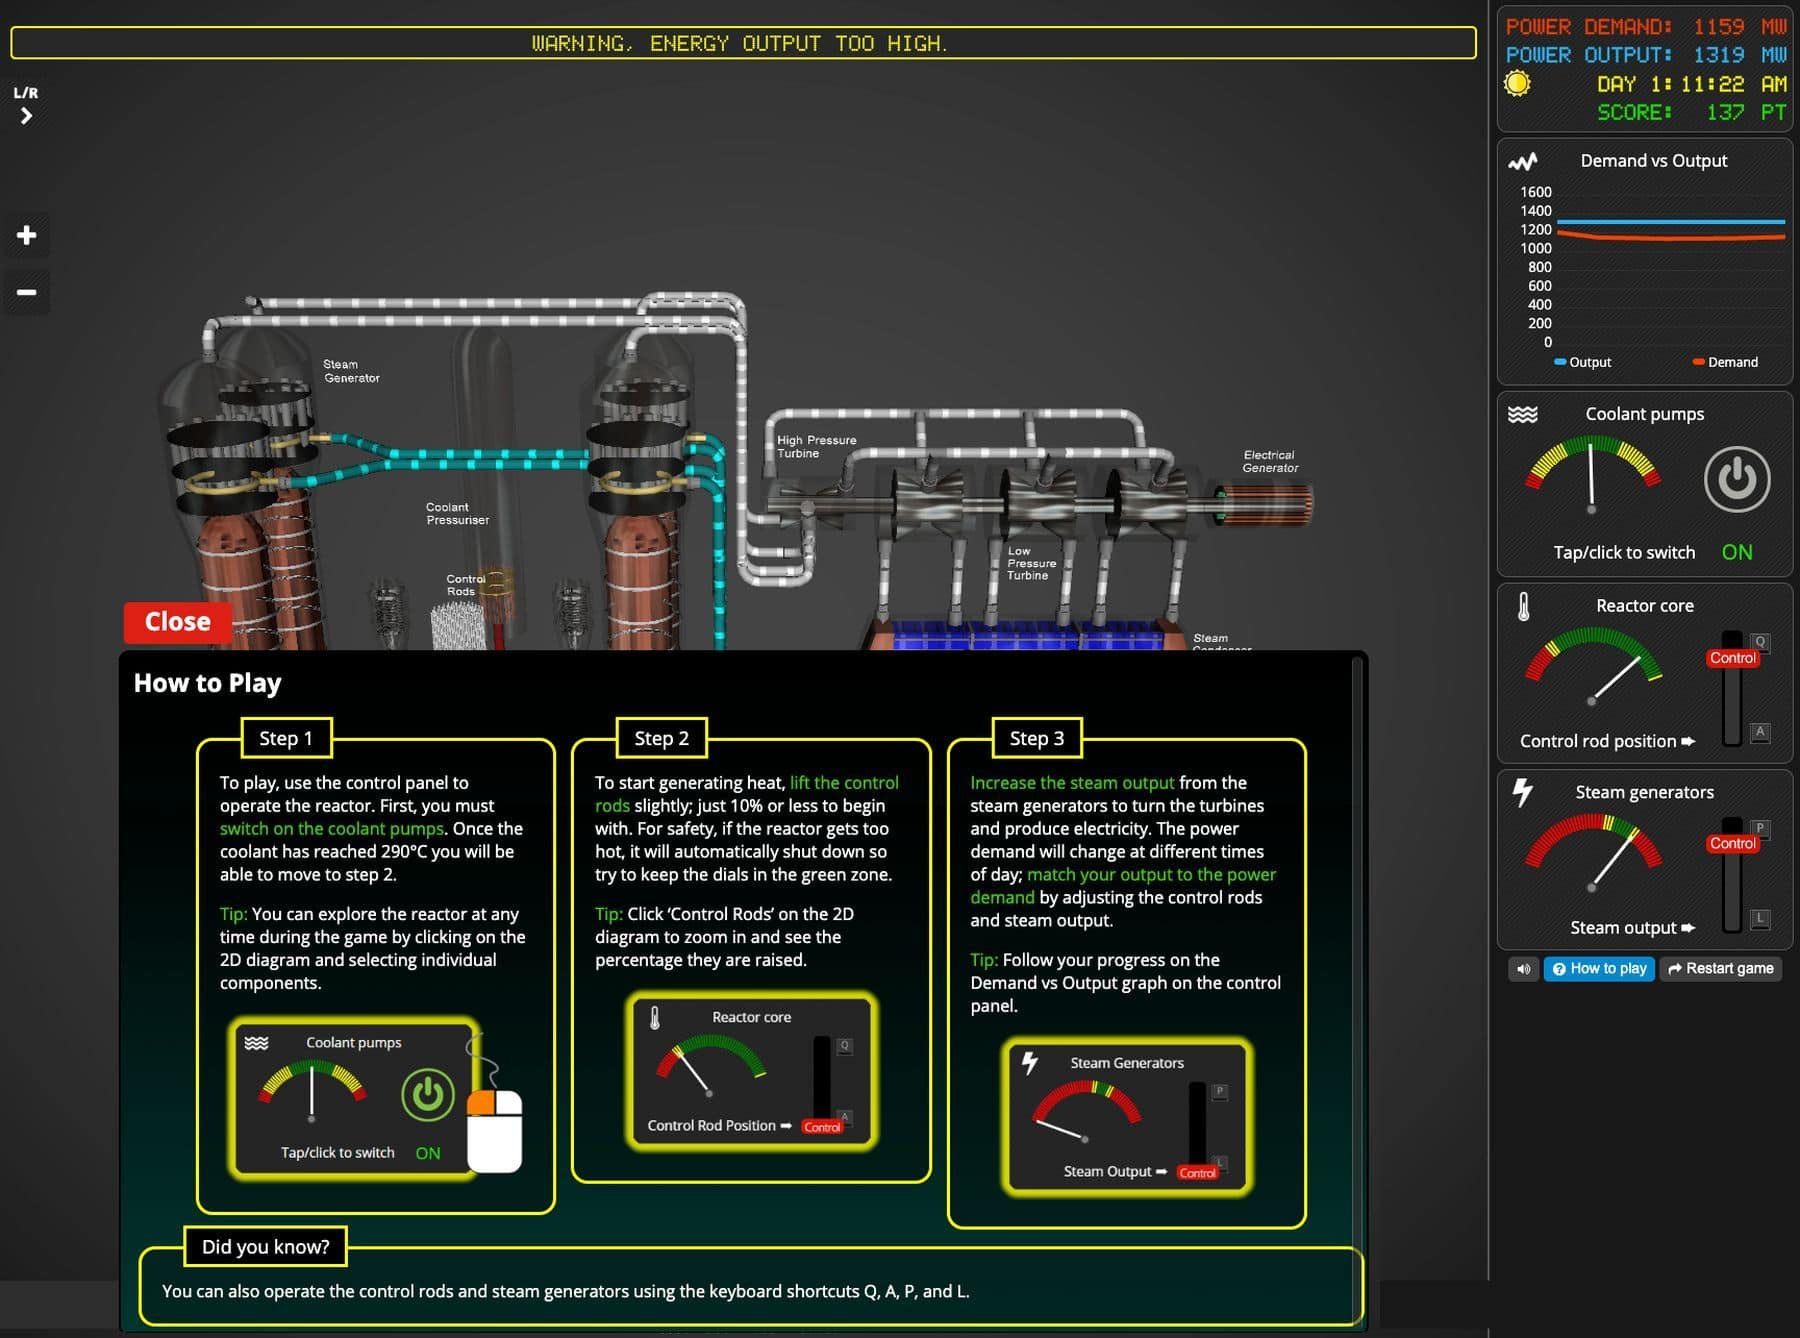Click the sun icon in the status display
1800x1338 pixels.
coord(1516,84)
